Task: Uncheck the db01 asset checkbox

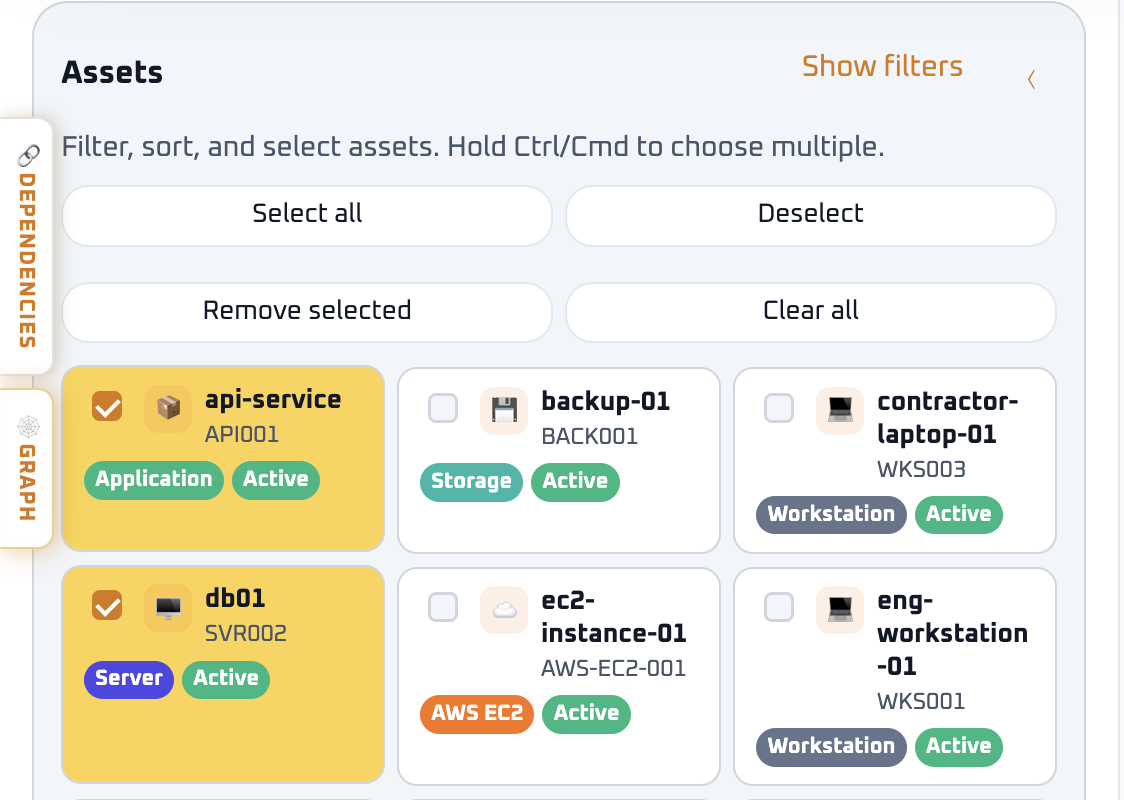Action: pos(107,605)
